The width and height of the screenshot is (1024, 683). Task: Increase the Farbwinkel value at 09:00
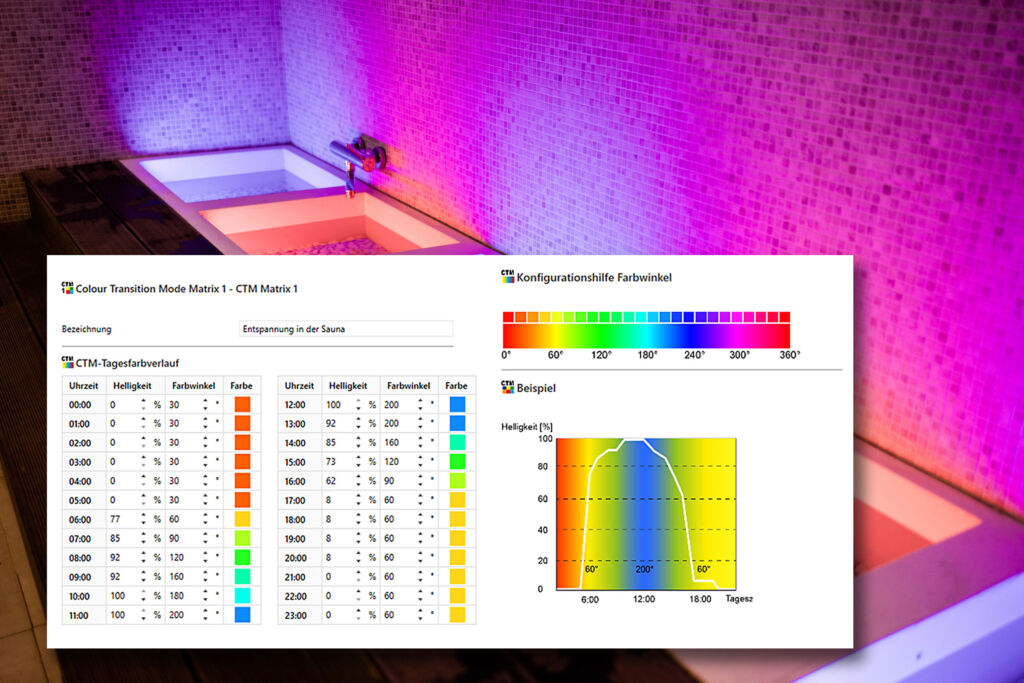[x=206, y=573]
